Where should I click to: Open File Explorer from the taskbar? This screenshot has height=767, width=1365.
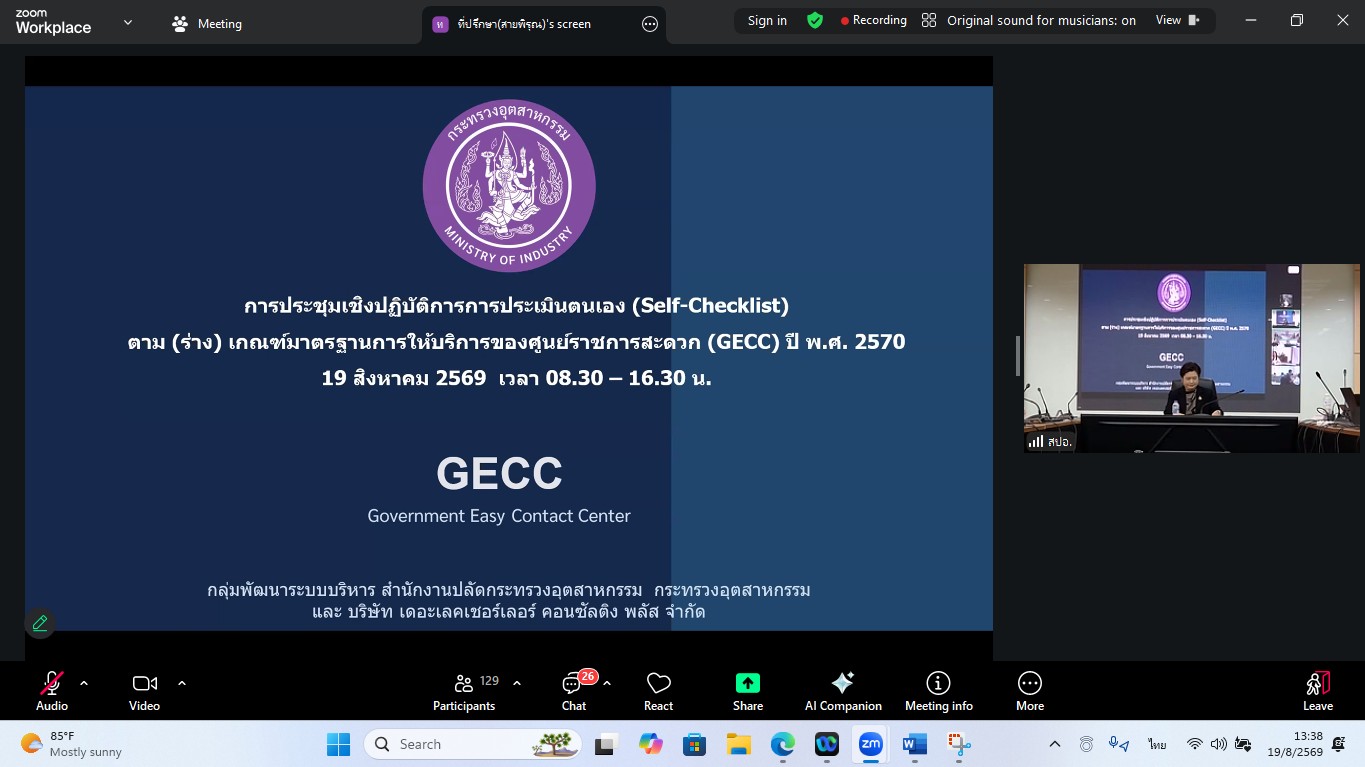pyautogui.click(x=738, y=744)
